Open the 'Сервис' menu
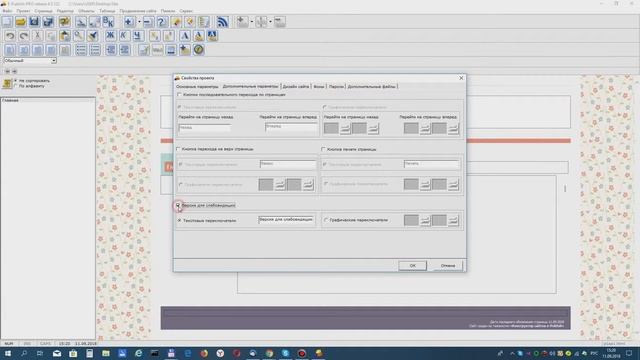The image size is (640, 360). 186,11
